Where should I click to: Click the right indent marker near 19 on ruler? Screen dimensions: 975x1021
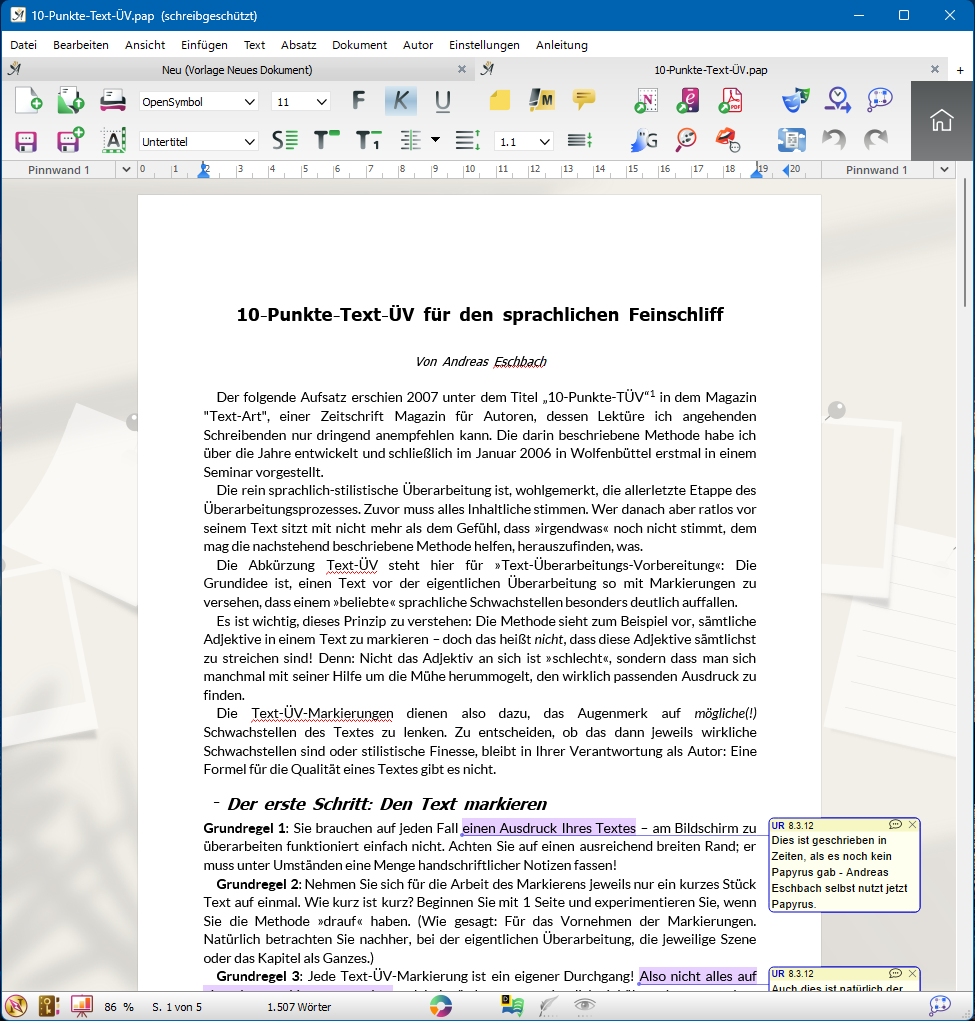coord(757,171)
